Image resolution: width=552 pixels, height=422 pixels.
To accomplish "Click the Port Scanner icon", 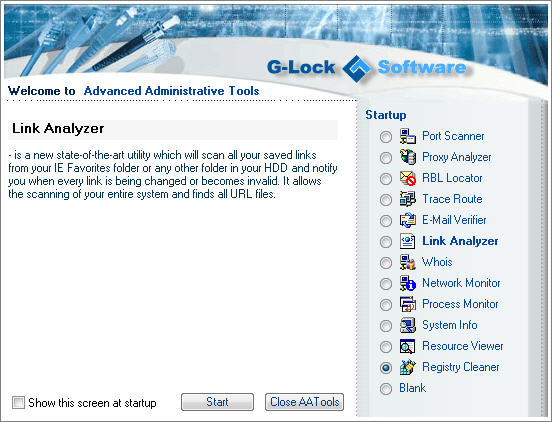I will click(x=408, y=136).
